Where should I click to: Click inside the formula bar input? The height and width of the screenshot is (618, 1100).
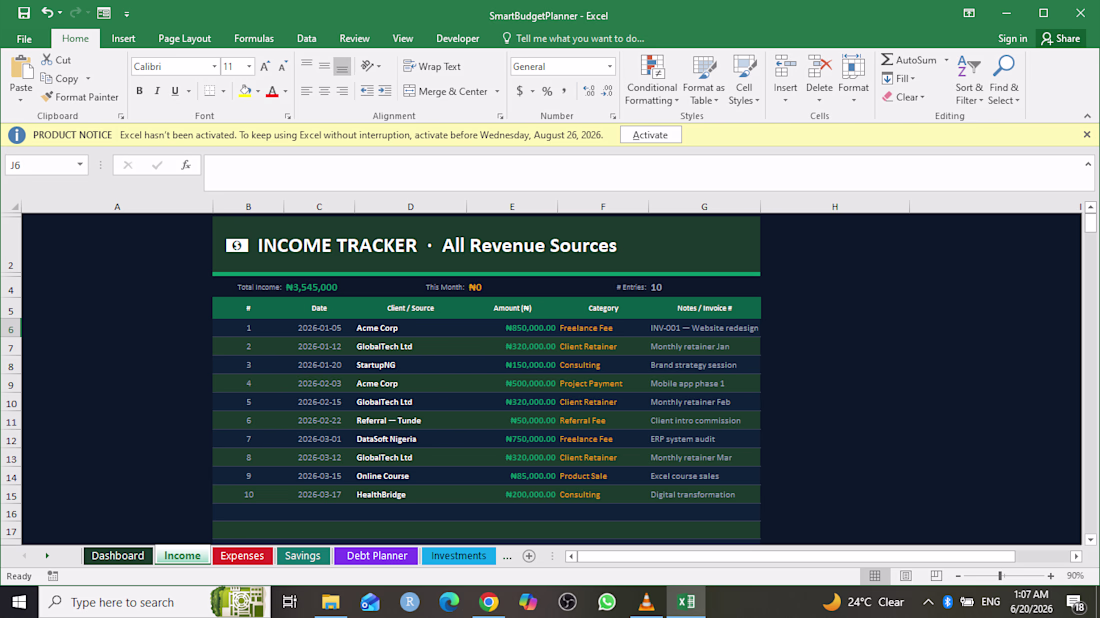[645, 173]
